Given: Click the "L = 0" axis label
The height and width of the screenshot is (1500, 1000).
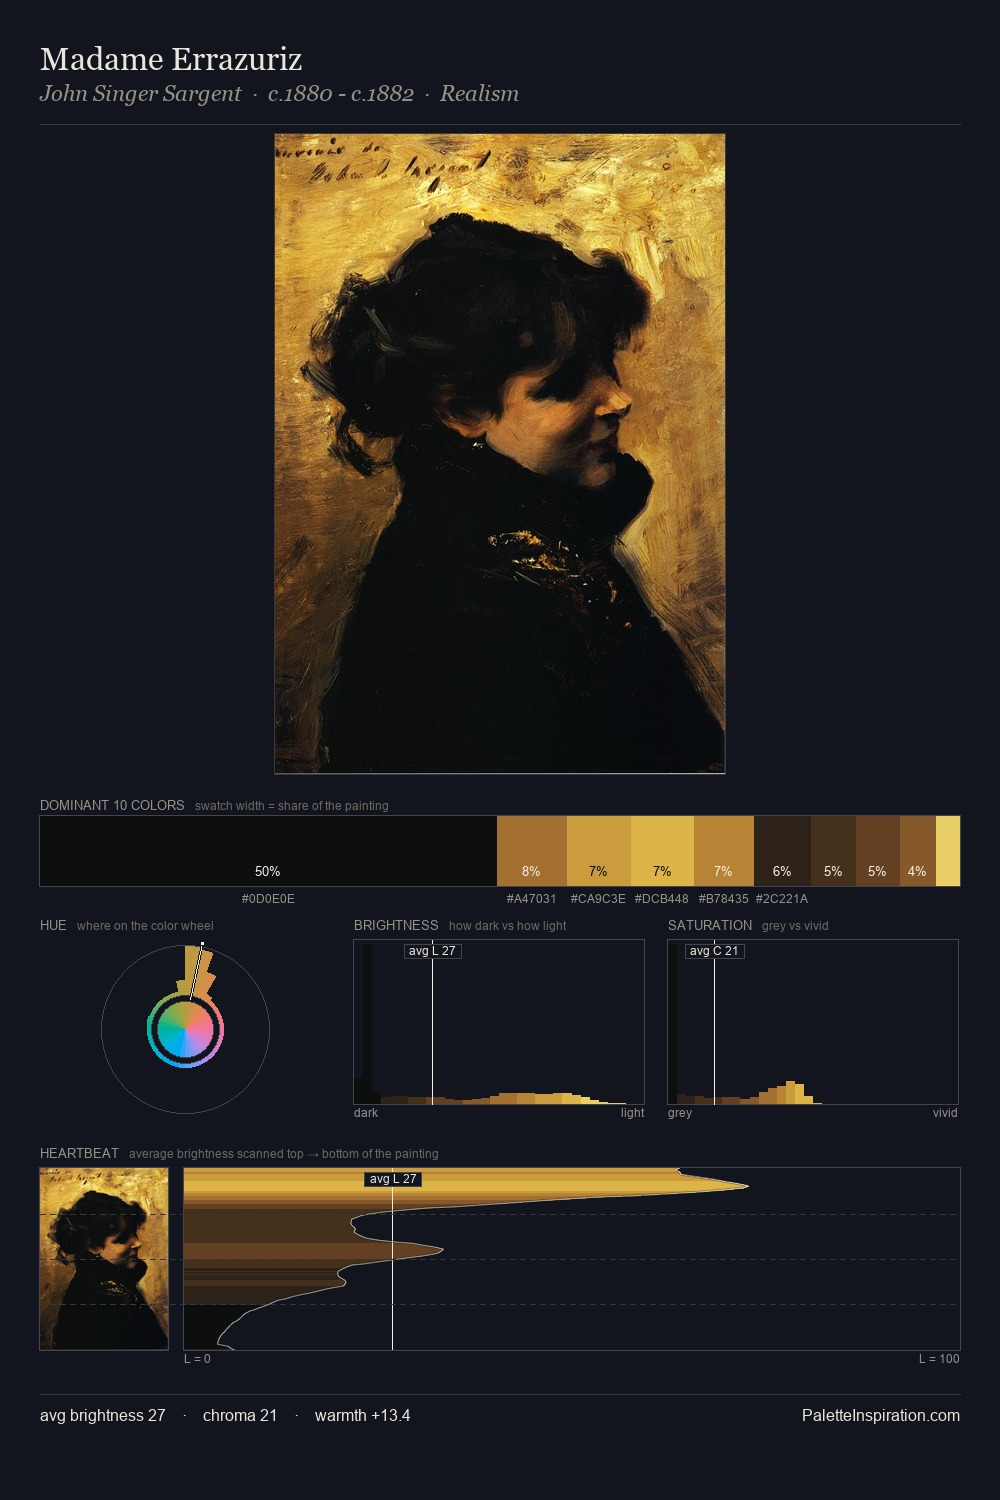Looking at the screenshot, I should point(197,1359).
